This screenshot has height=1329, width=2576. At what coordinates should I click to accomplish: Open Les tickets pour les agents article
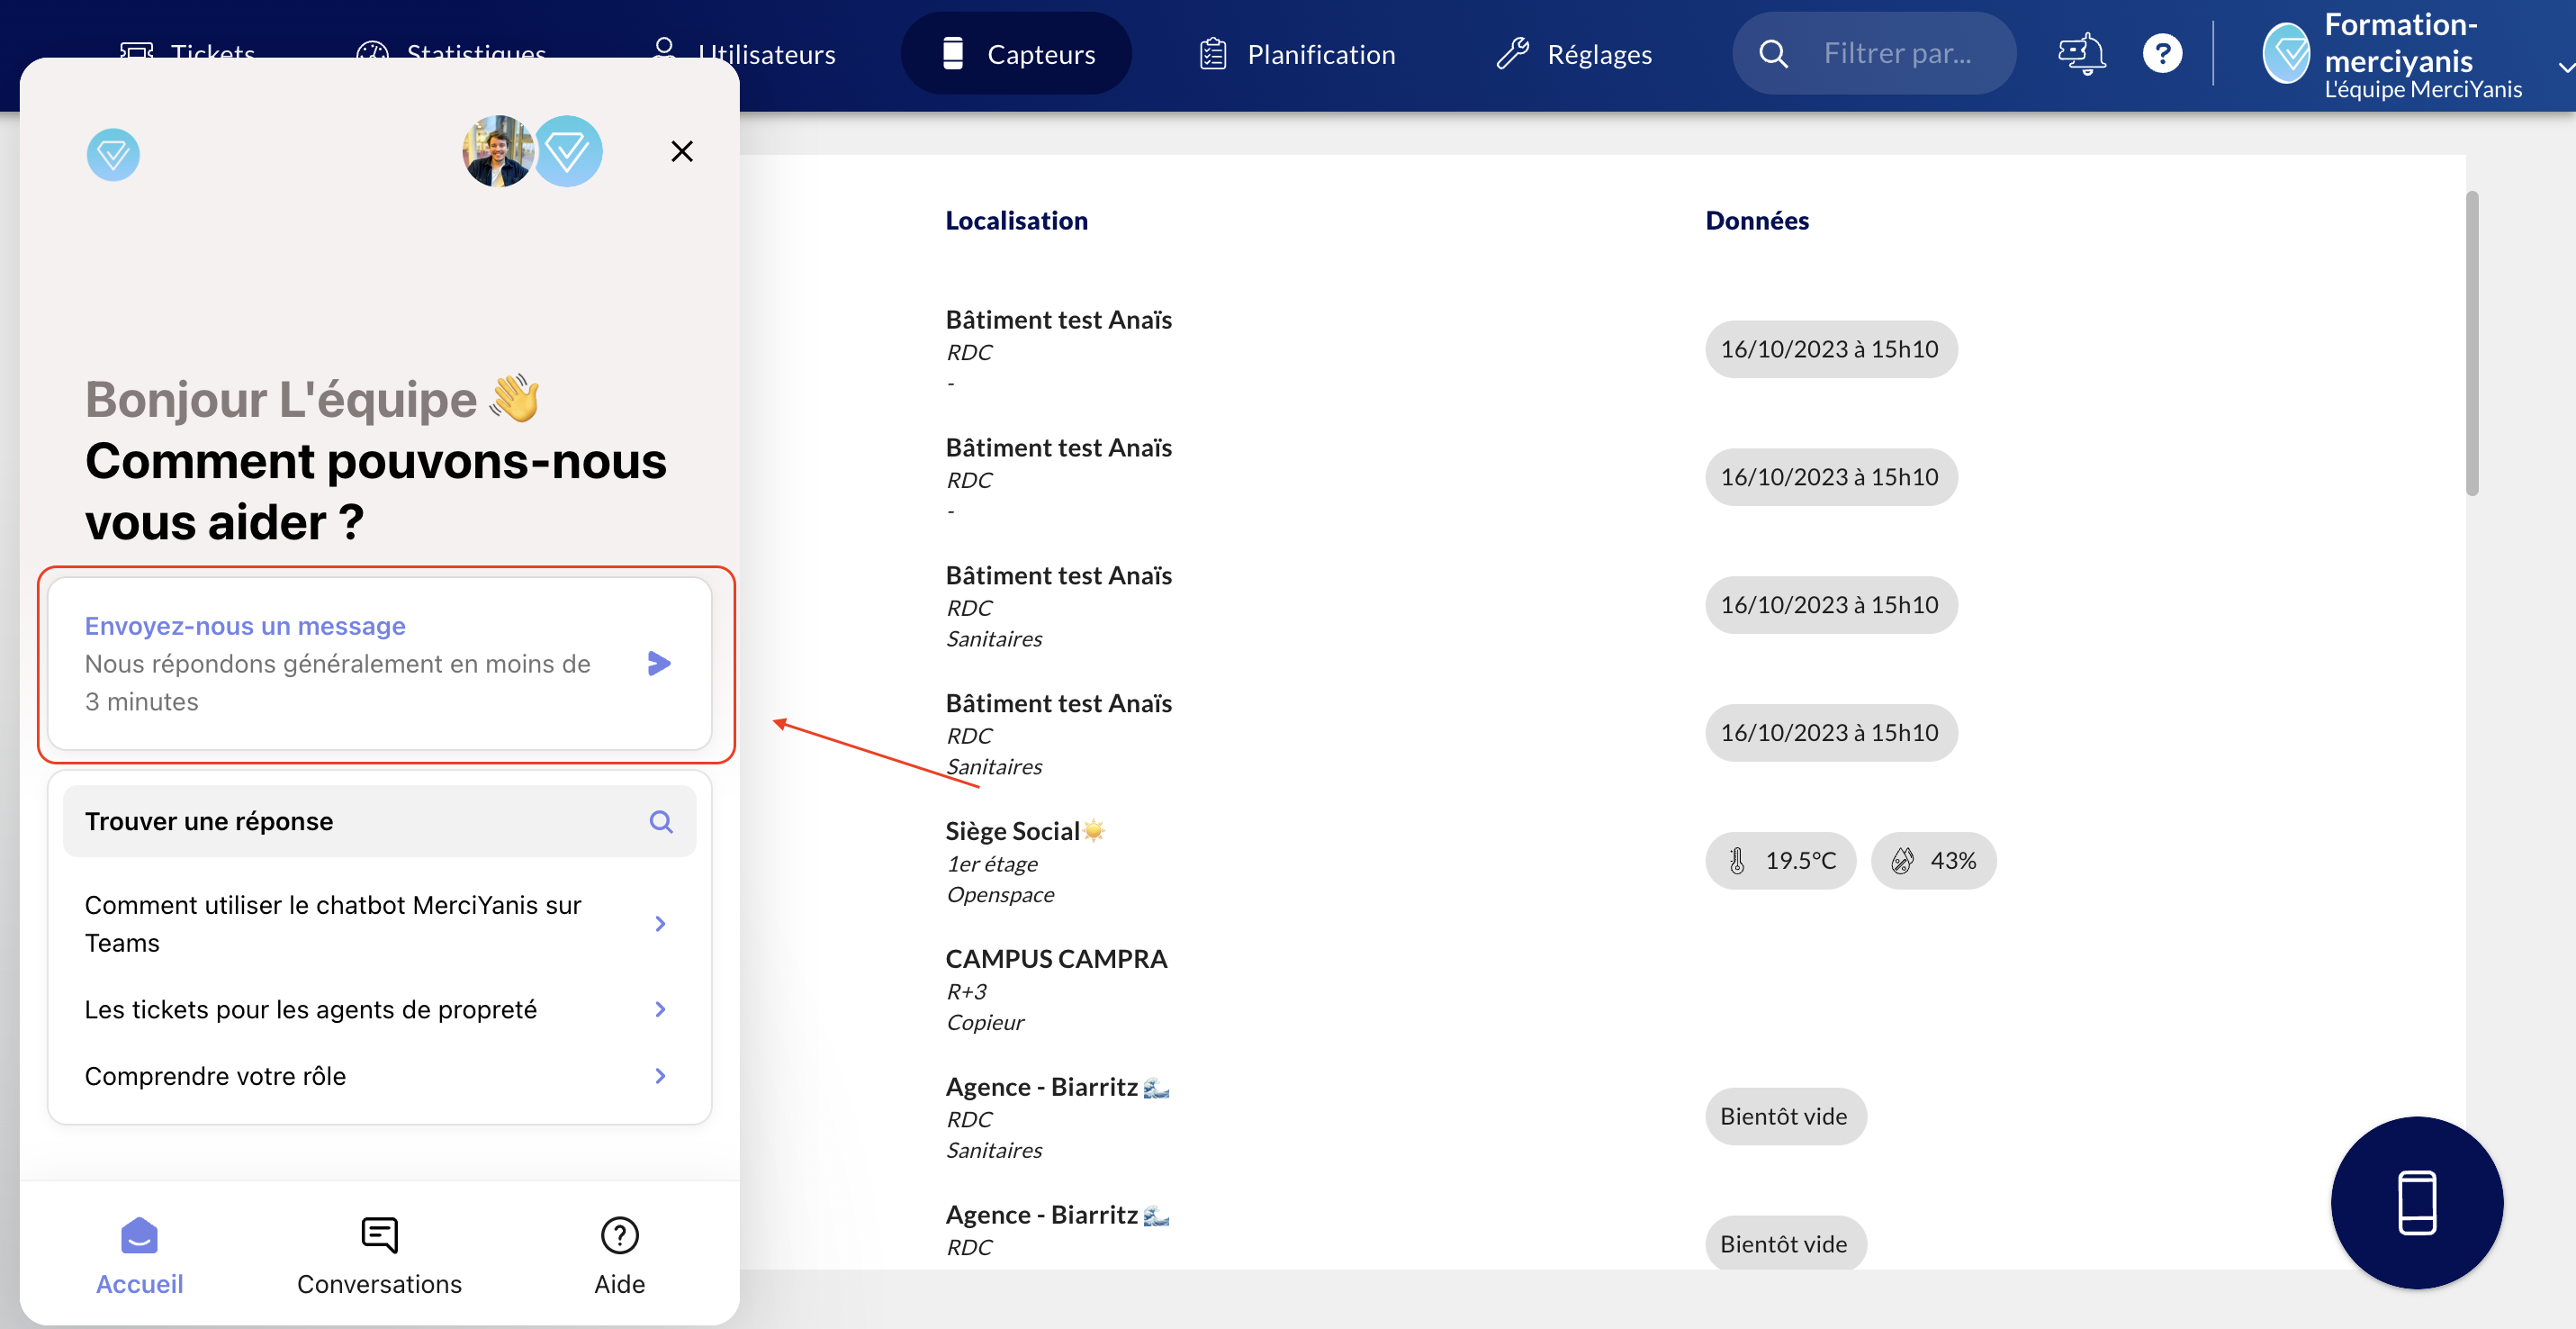click(x=379, y=1009)
